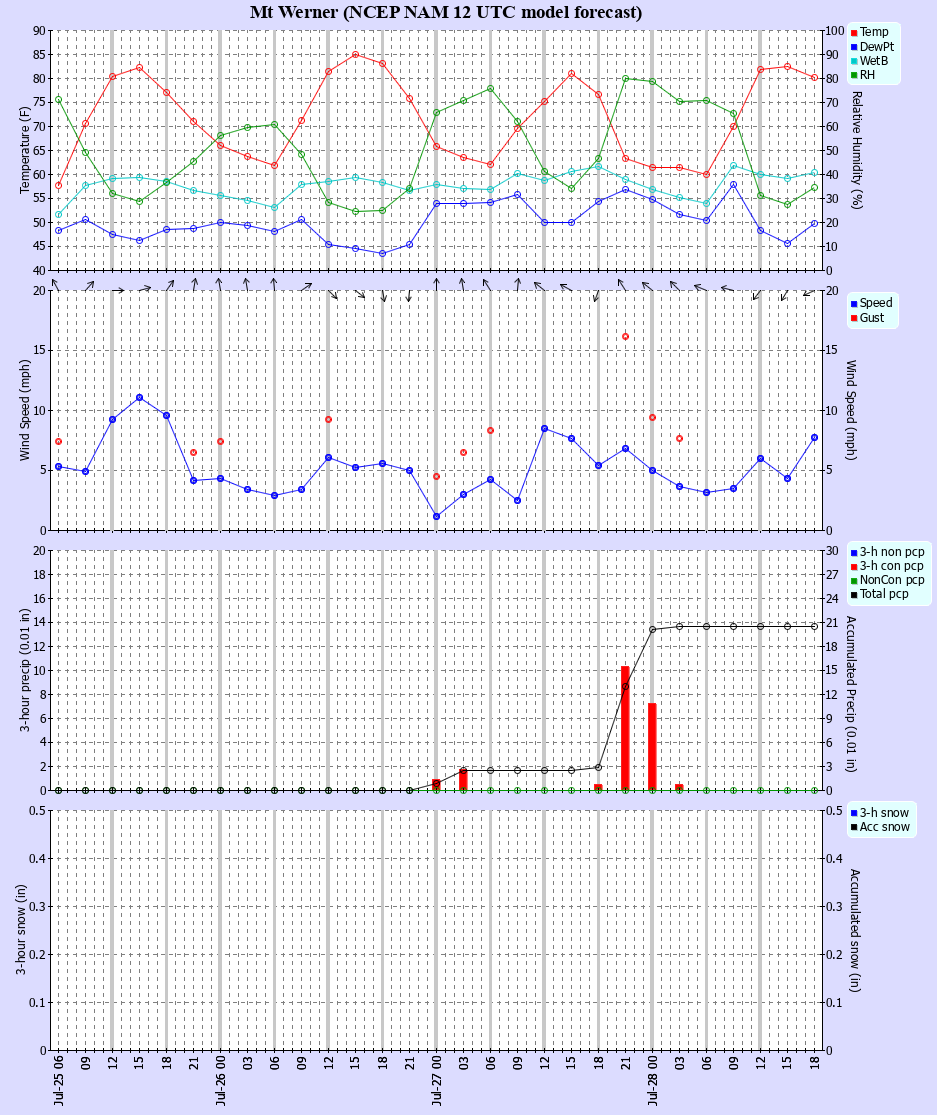
Task: Click the Jul-27 00 time axis label
Action: coord(437,1080)
